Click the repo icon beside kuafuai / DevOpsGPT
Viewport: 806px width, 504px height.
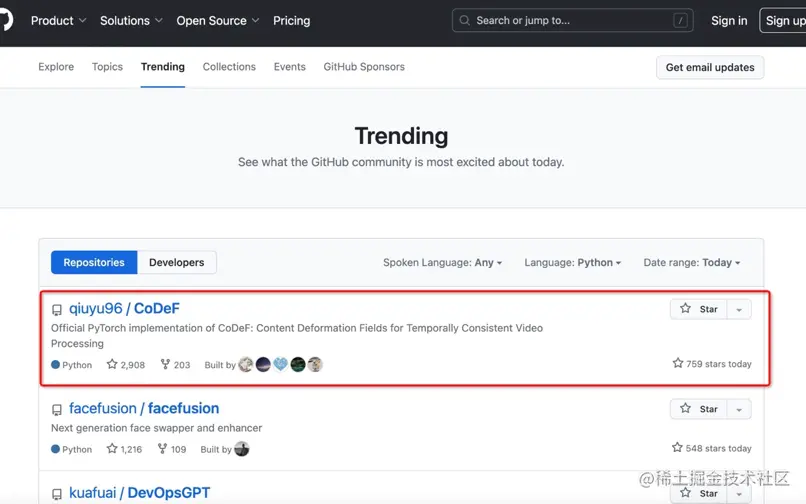(x=57, y=494)
